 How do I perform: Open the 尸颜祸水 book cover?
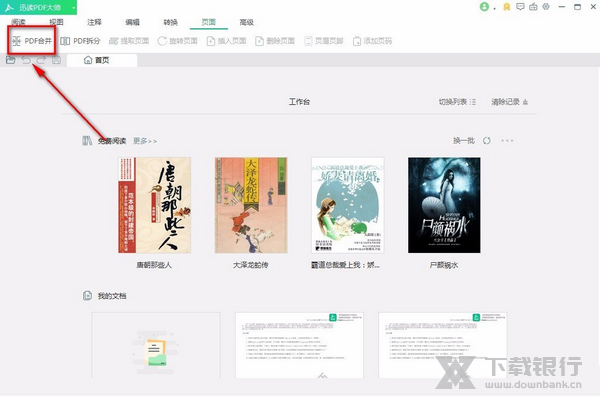(444, 205)
